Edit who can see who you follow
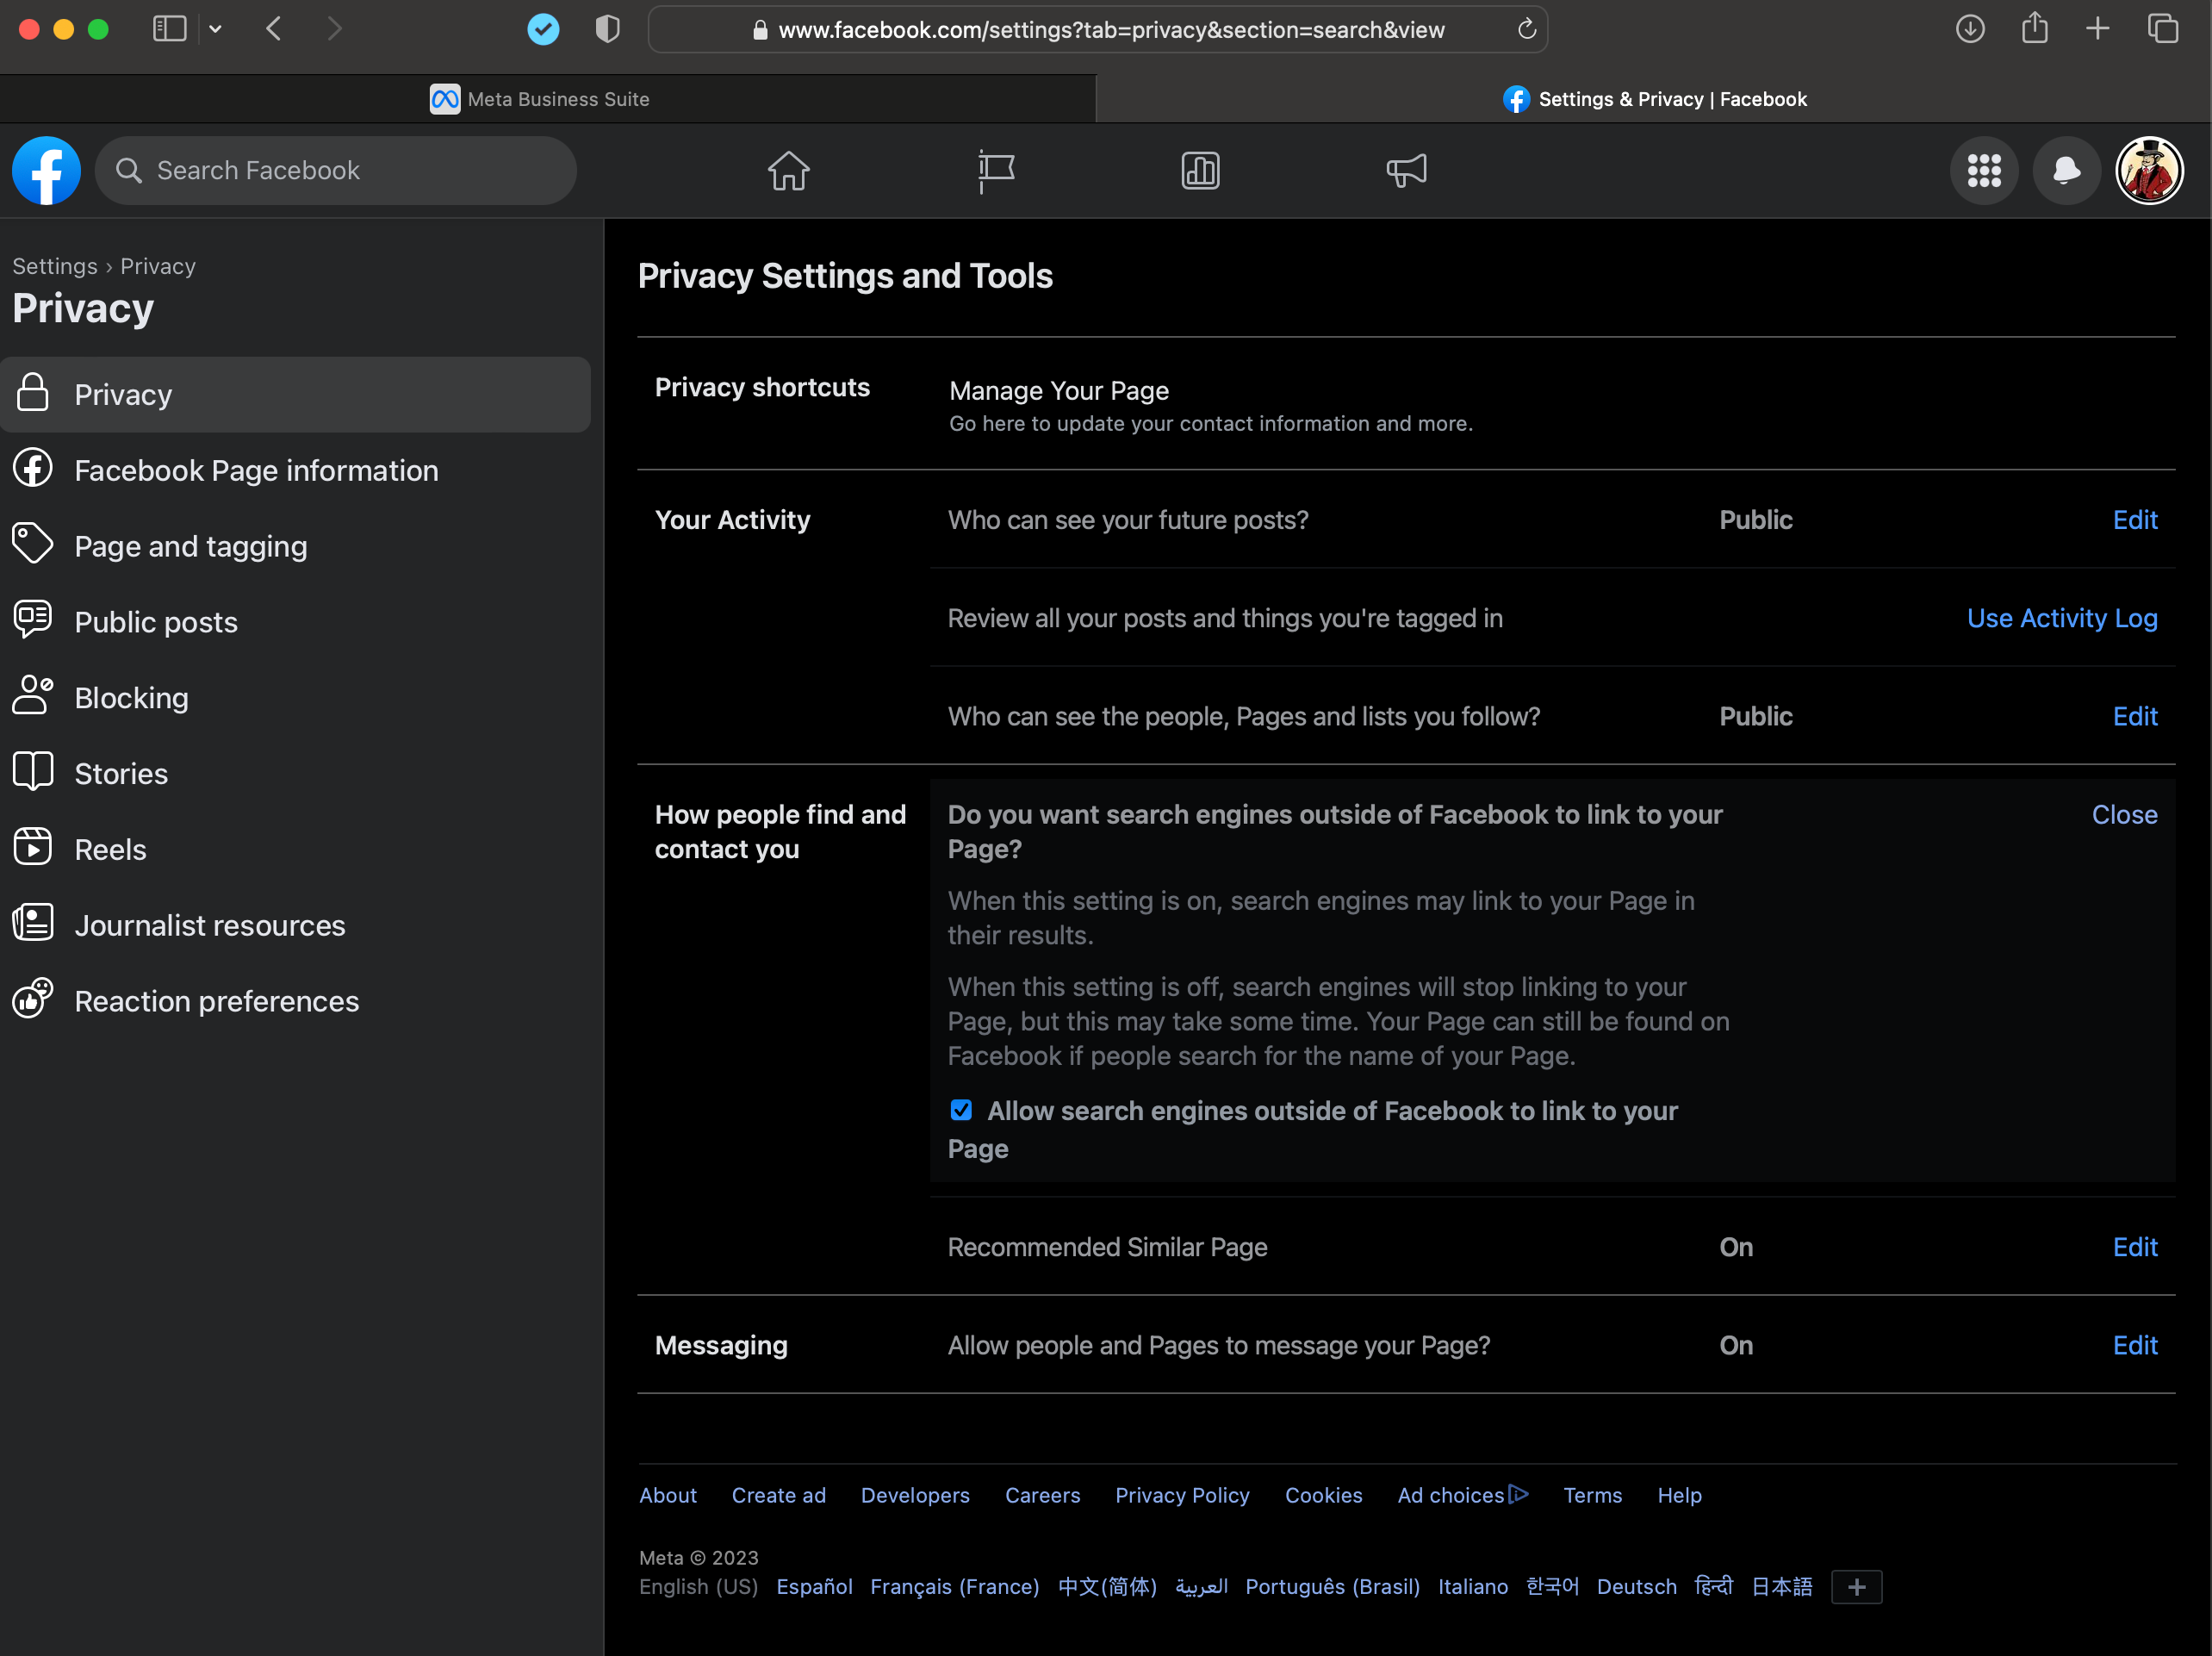The image size is (2212, 1656). click(2134, 716)
